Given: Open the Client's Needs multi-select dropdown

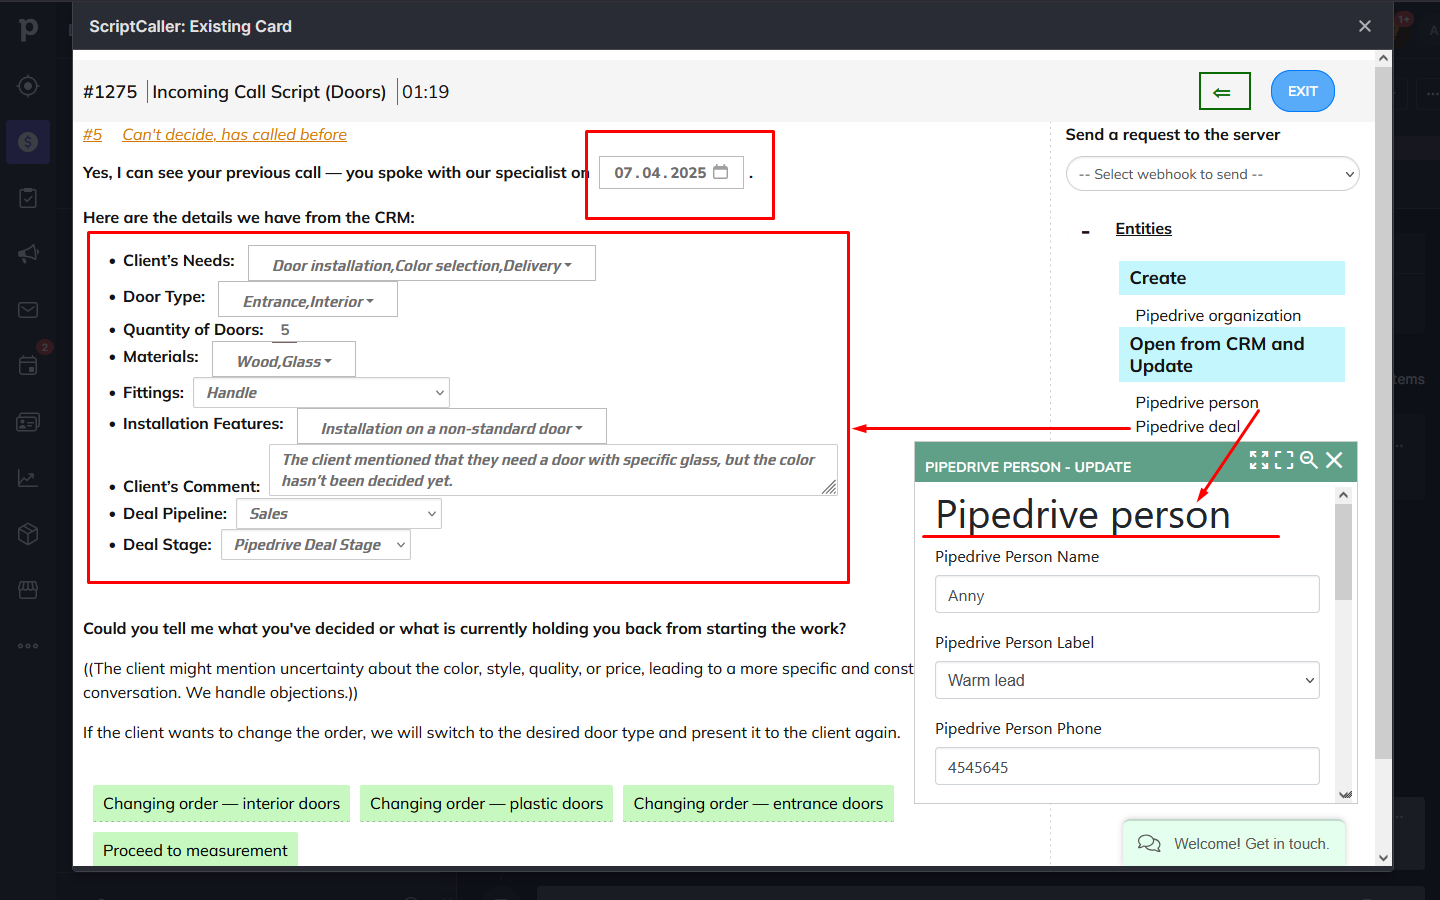Looking at the screenshot, I should click(x=422, y=264).
